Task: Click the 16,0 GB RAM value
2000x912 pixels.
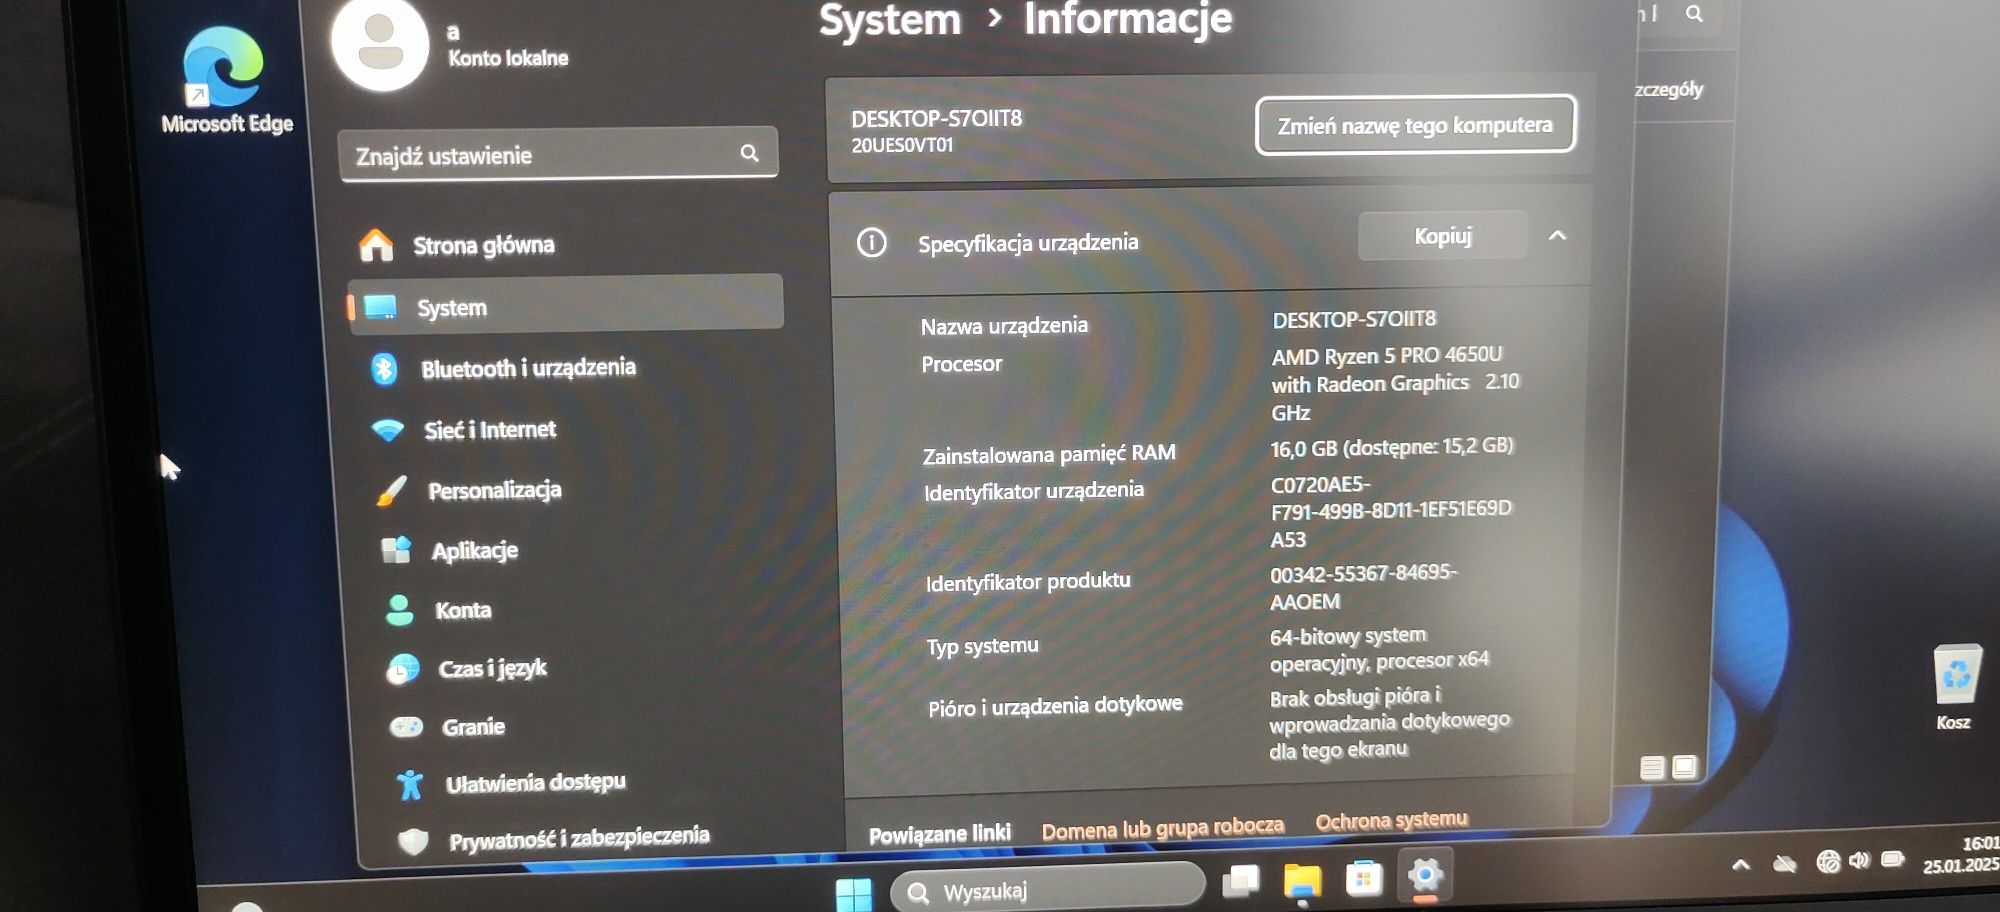Action: [x=1392, y=447]
